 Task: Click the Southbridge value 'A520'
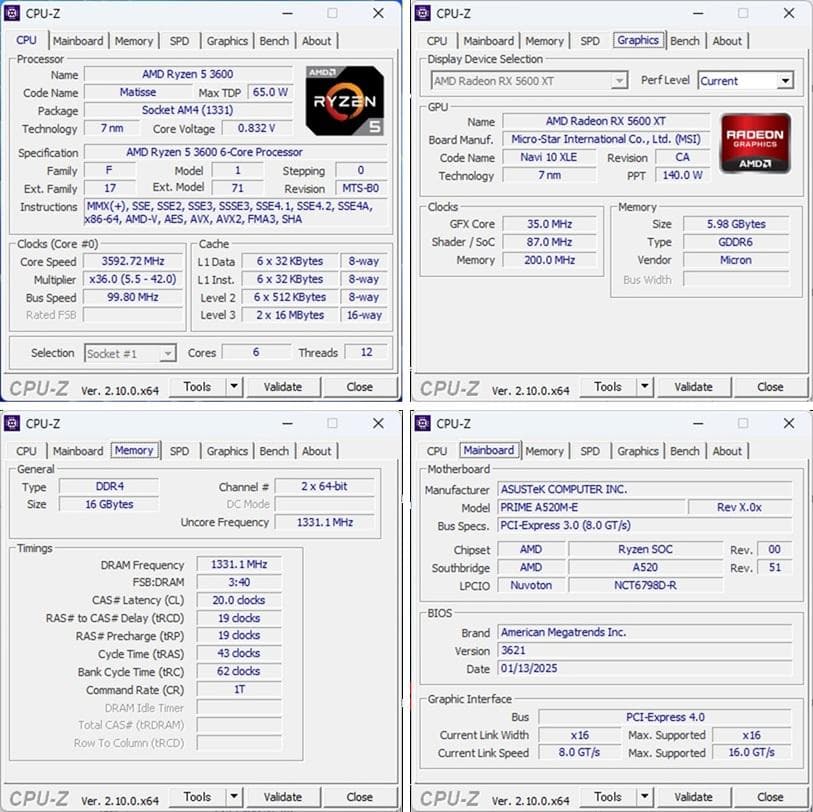point(645,567)
